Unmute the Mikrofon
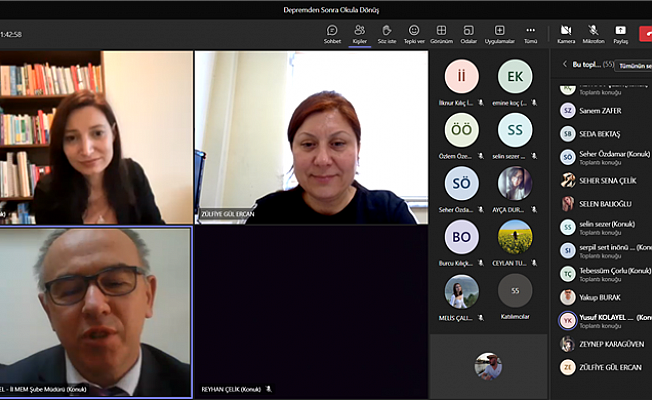Image resolution: width=652 pixels, height=400 pixels. pos(593,33)
